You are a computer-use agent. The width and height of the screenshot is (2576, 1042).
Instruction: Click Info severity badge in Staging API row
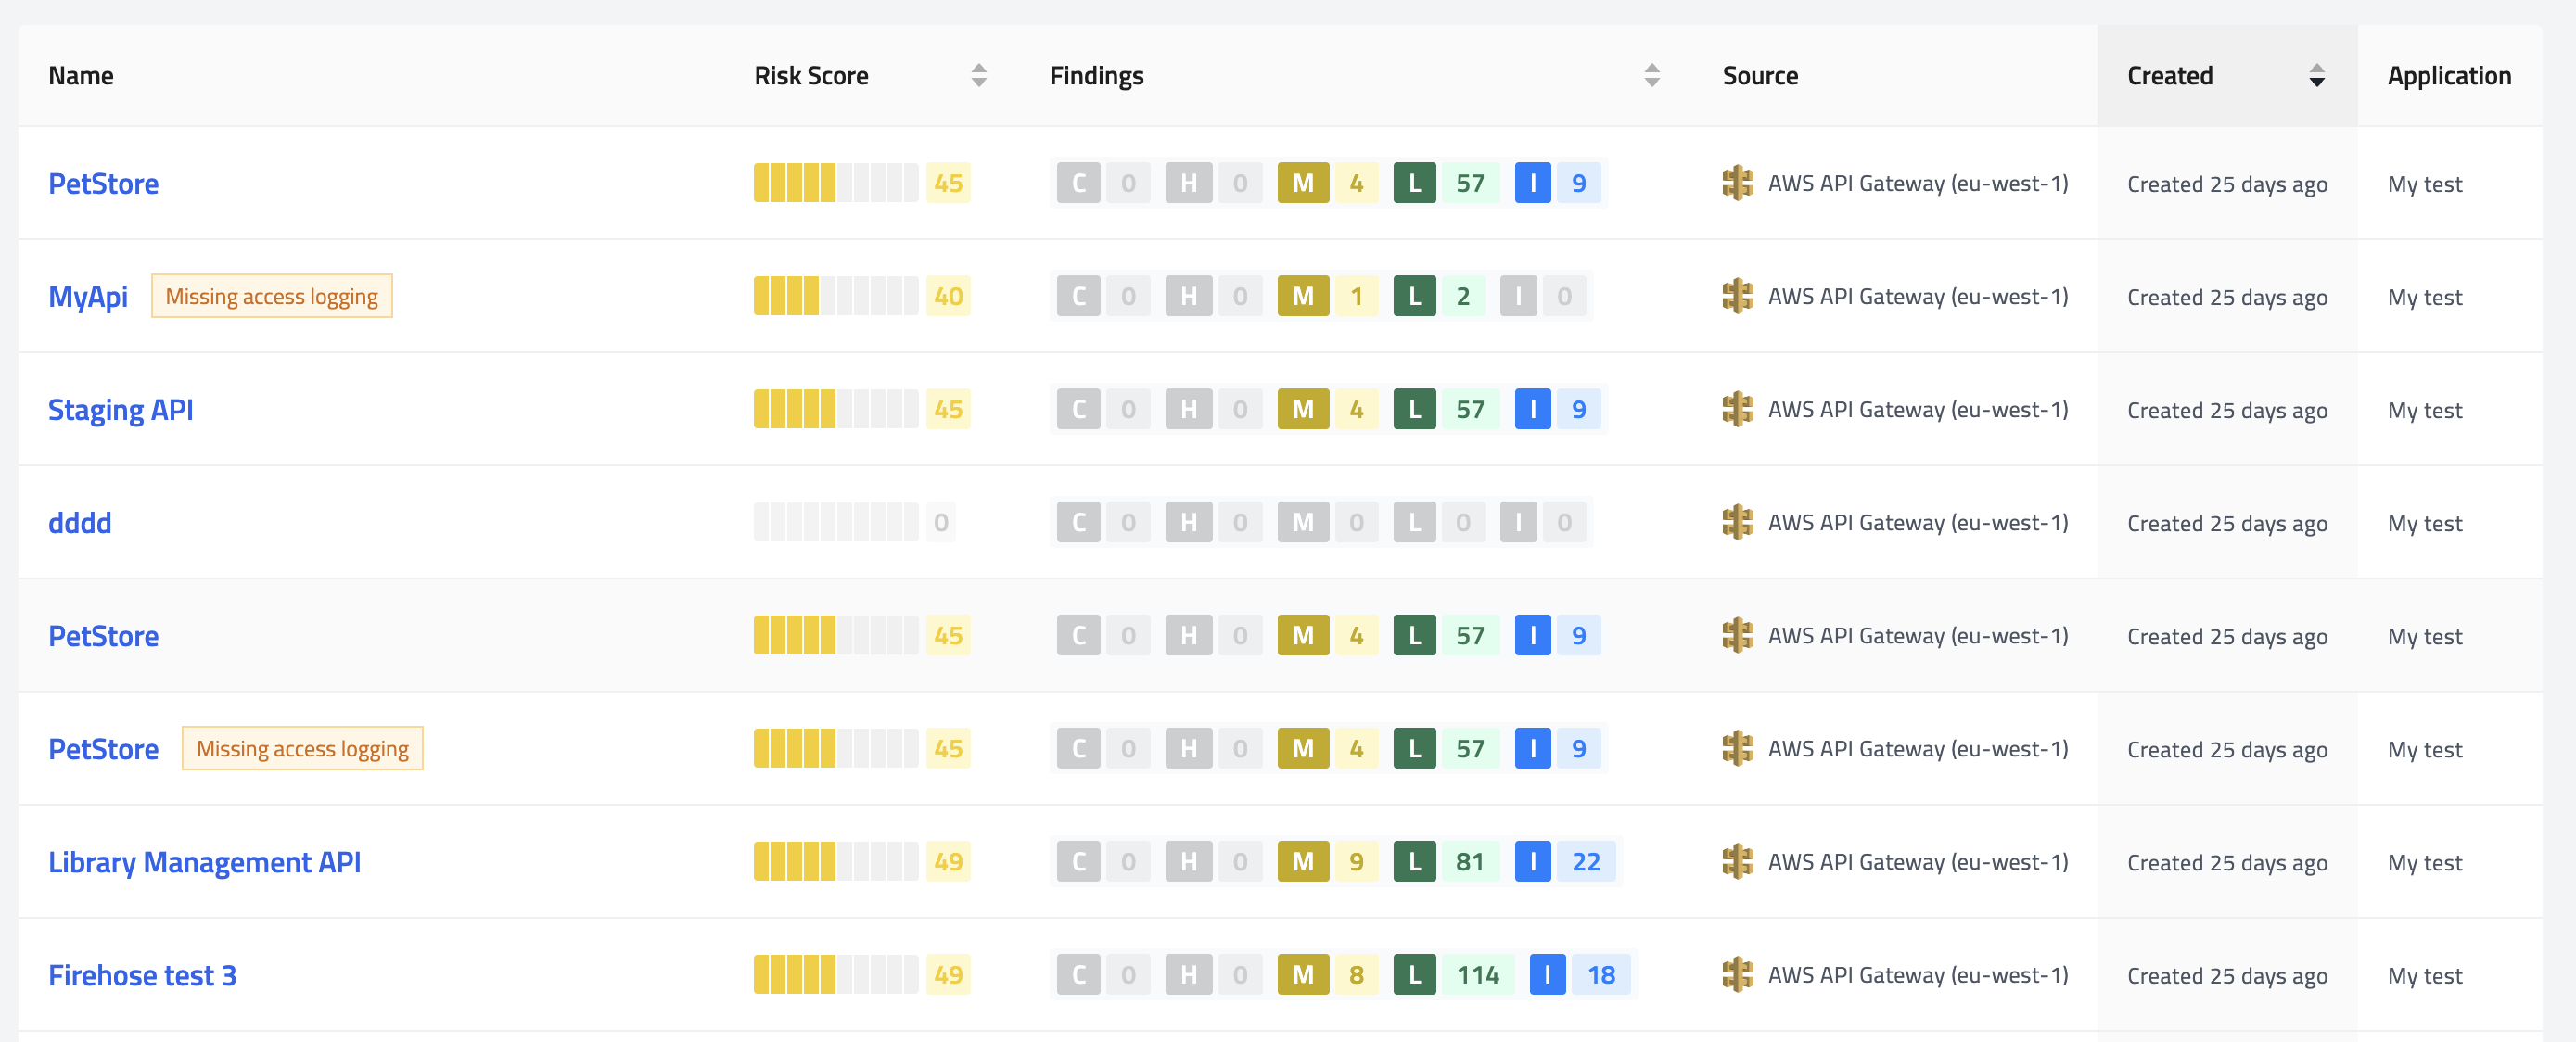1532,409
